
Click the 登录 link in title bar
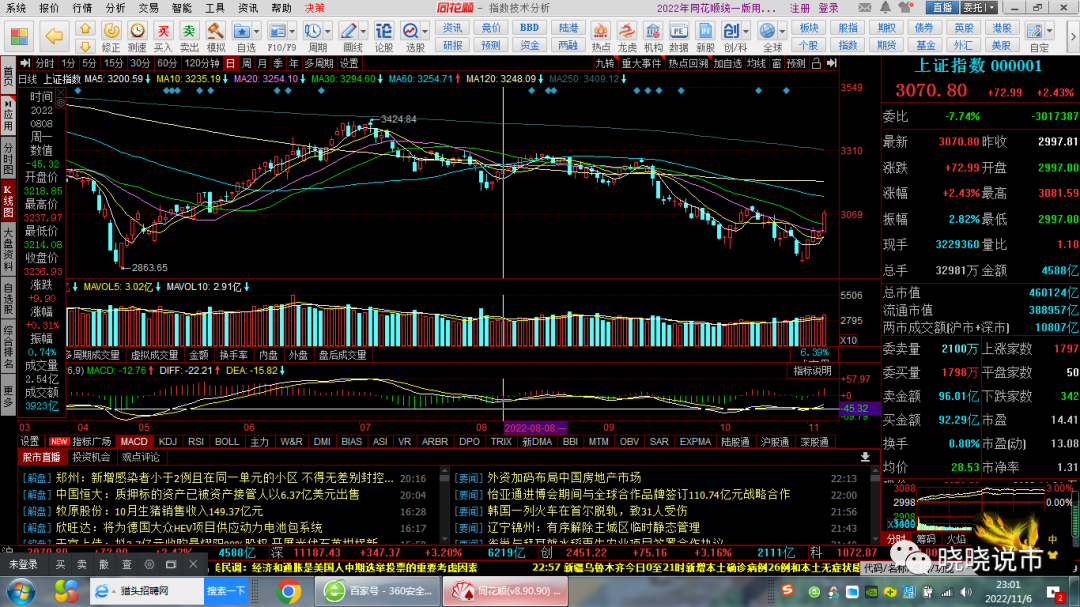tap(829, 8)
